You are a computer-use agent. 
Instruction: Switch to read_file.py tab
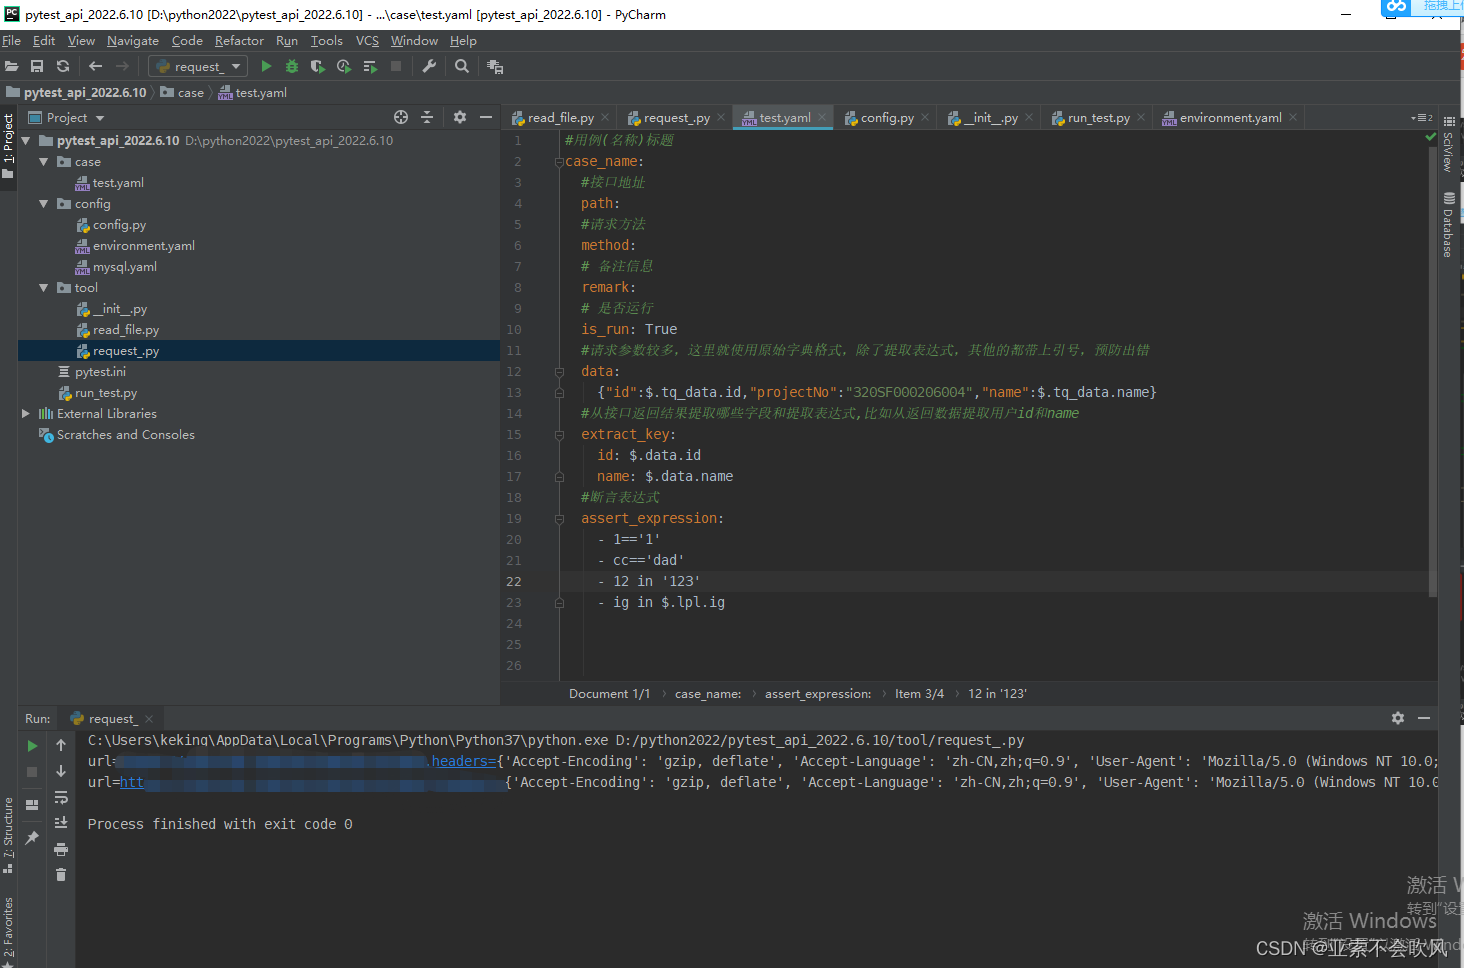tap(560, 118)
